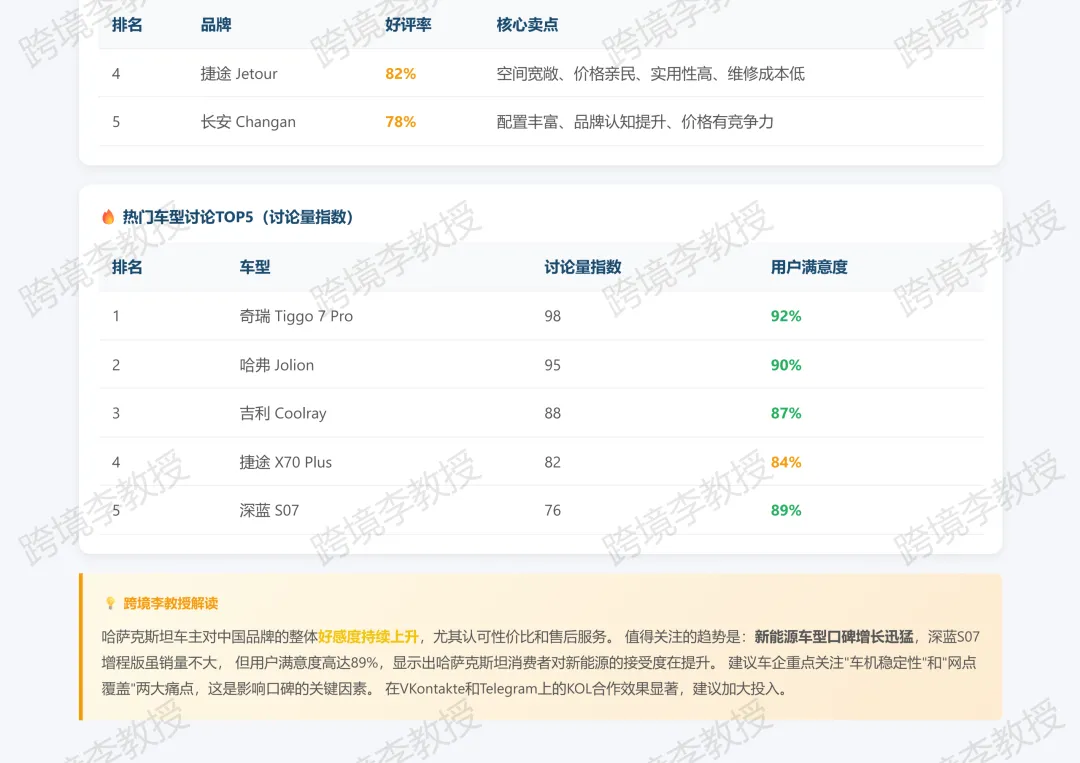
Task: Click discussion index 88 for Coolray
Action: (552, 413)
